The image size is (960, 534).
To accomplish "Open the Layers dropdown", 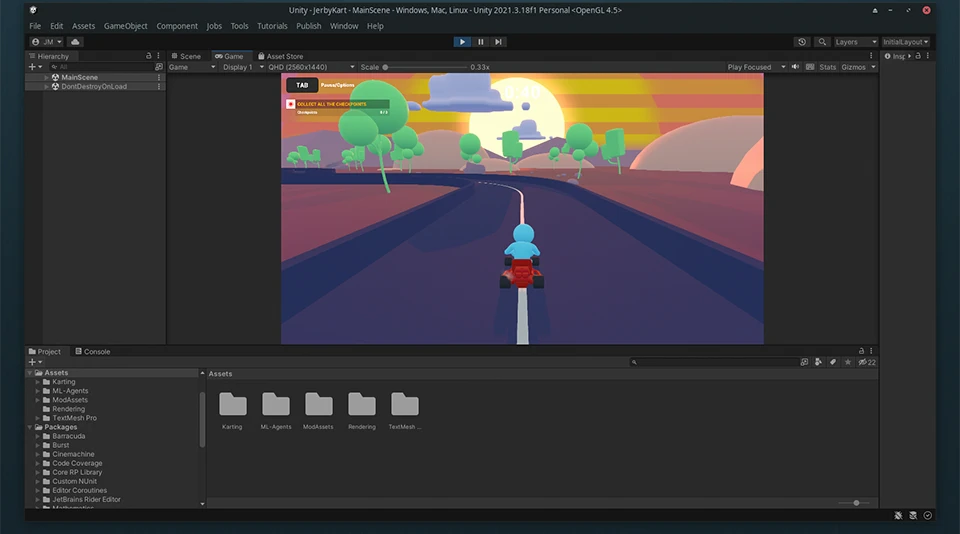I will point(855,42).
